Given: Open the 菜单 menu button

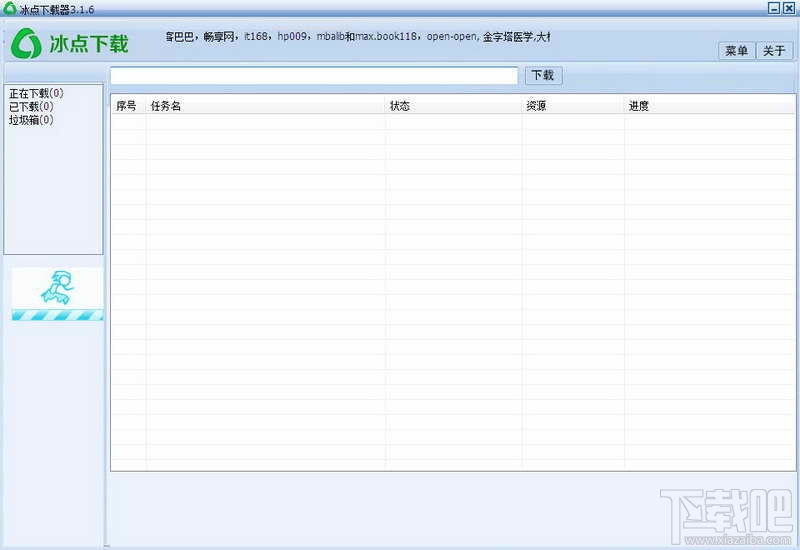Looking at the screenshot, I should tap(737, 51).
